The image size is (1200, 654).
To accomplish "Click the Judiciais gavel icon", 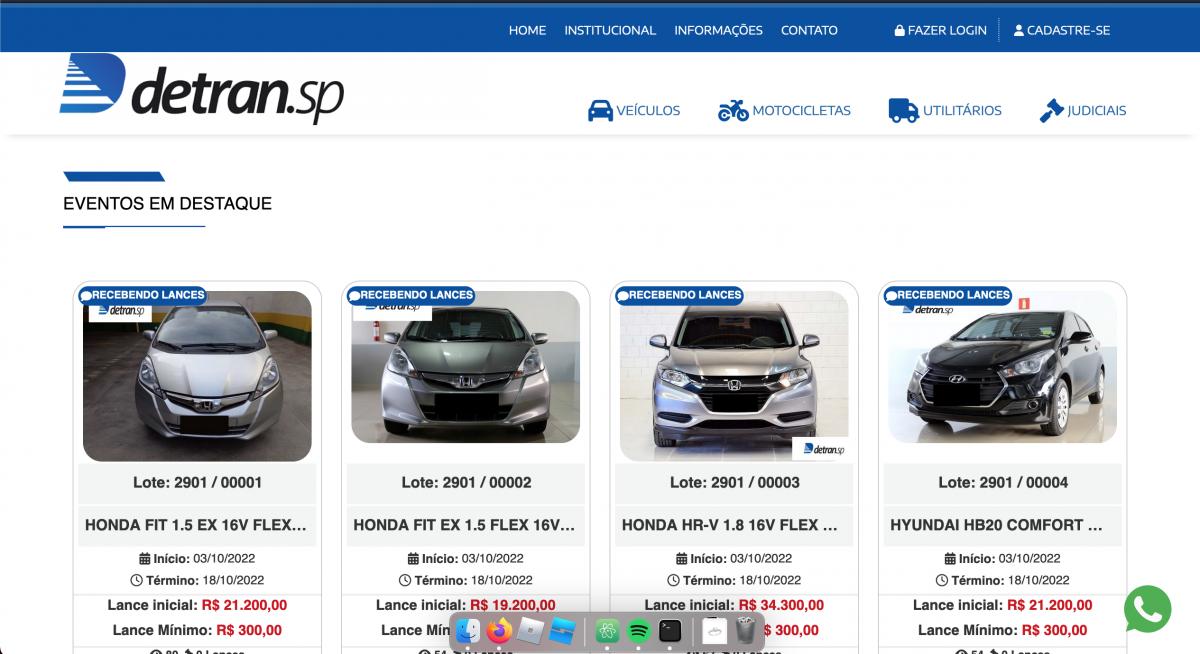I will (1051, 111).
